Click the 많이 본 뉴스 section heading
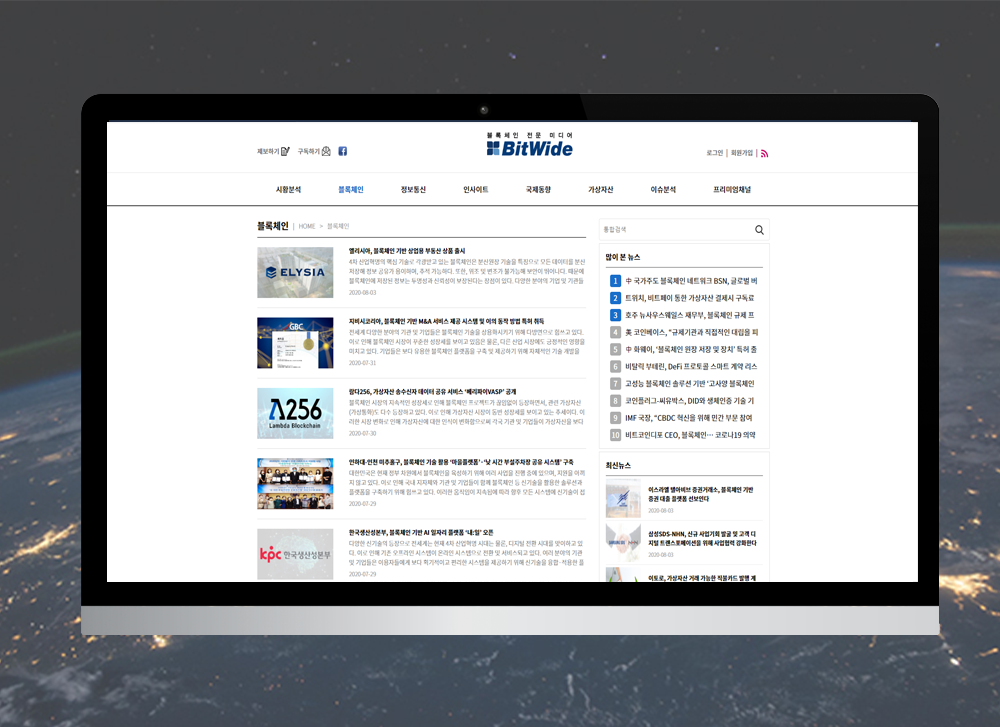 623,257
